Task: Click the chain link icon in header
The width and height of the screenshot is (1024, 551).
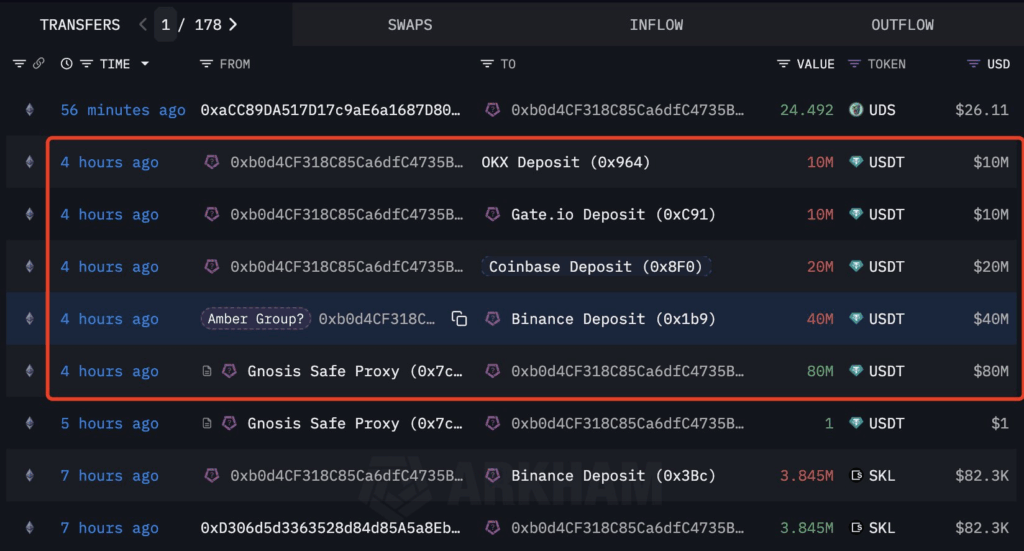Action: (39, 64)
